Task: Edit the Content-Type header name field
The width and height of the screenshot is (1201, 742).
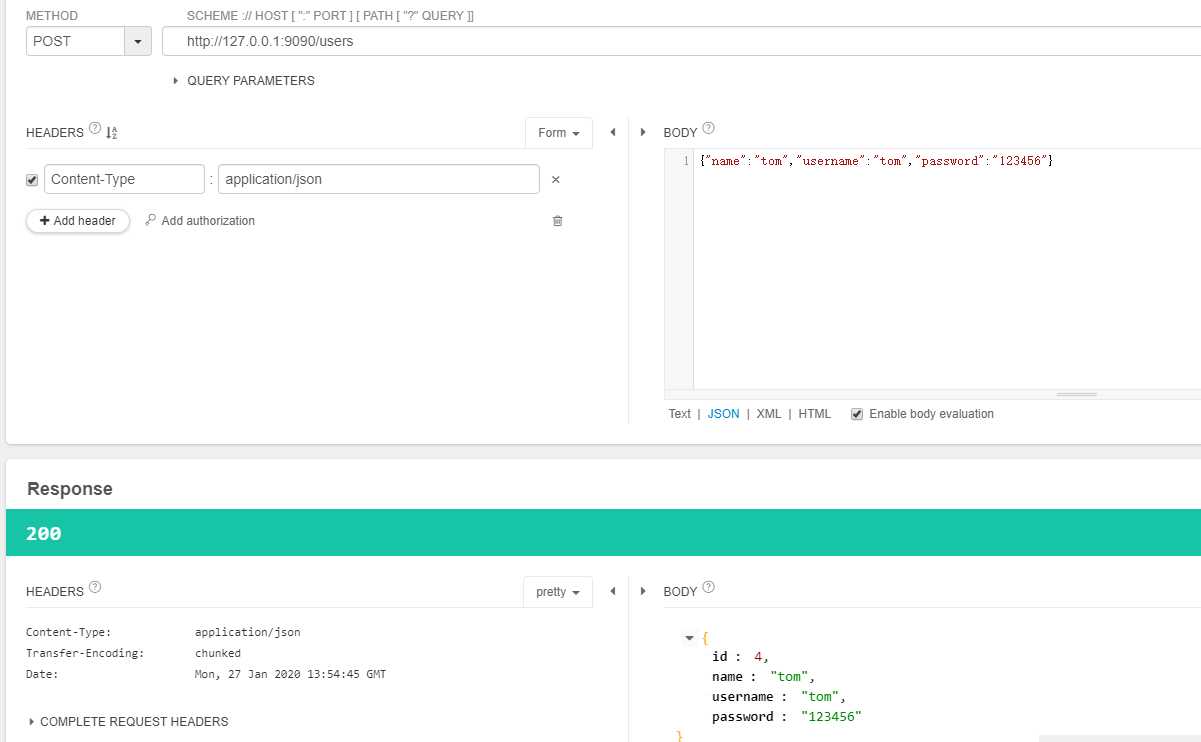Action: (124, 179)
